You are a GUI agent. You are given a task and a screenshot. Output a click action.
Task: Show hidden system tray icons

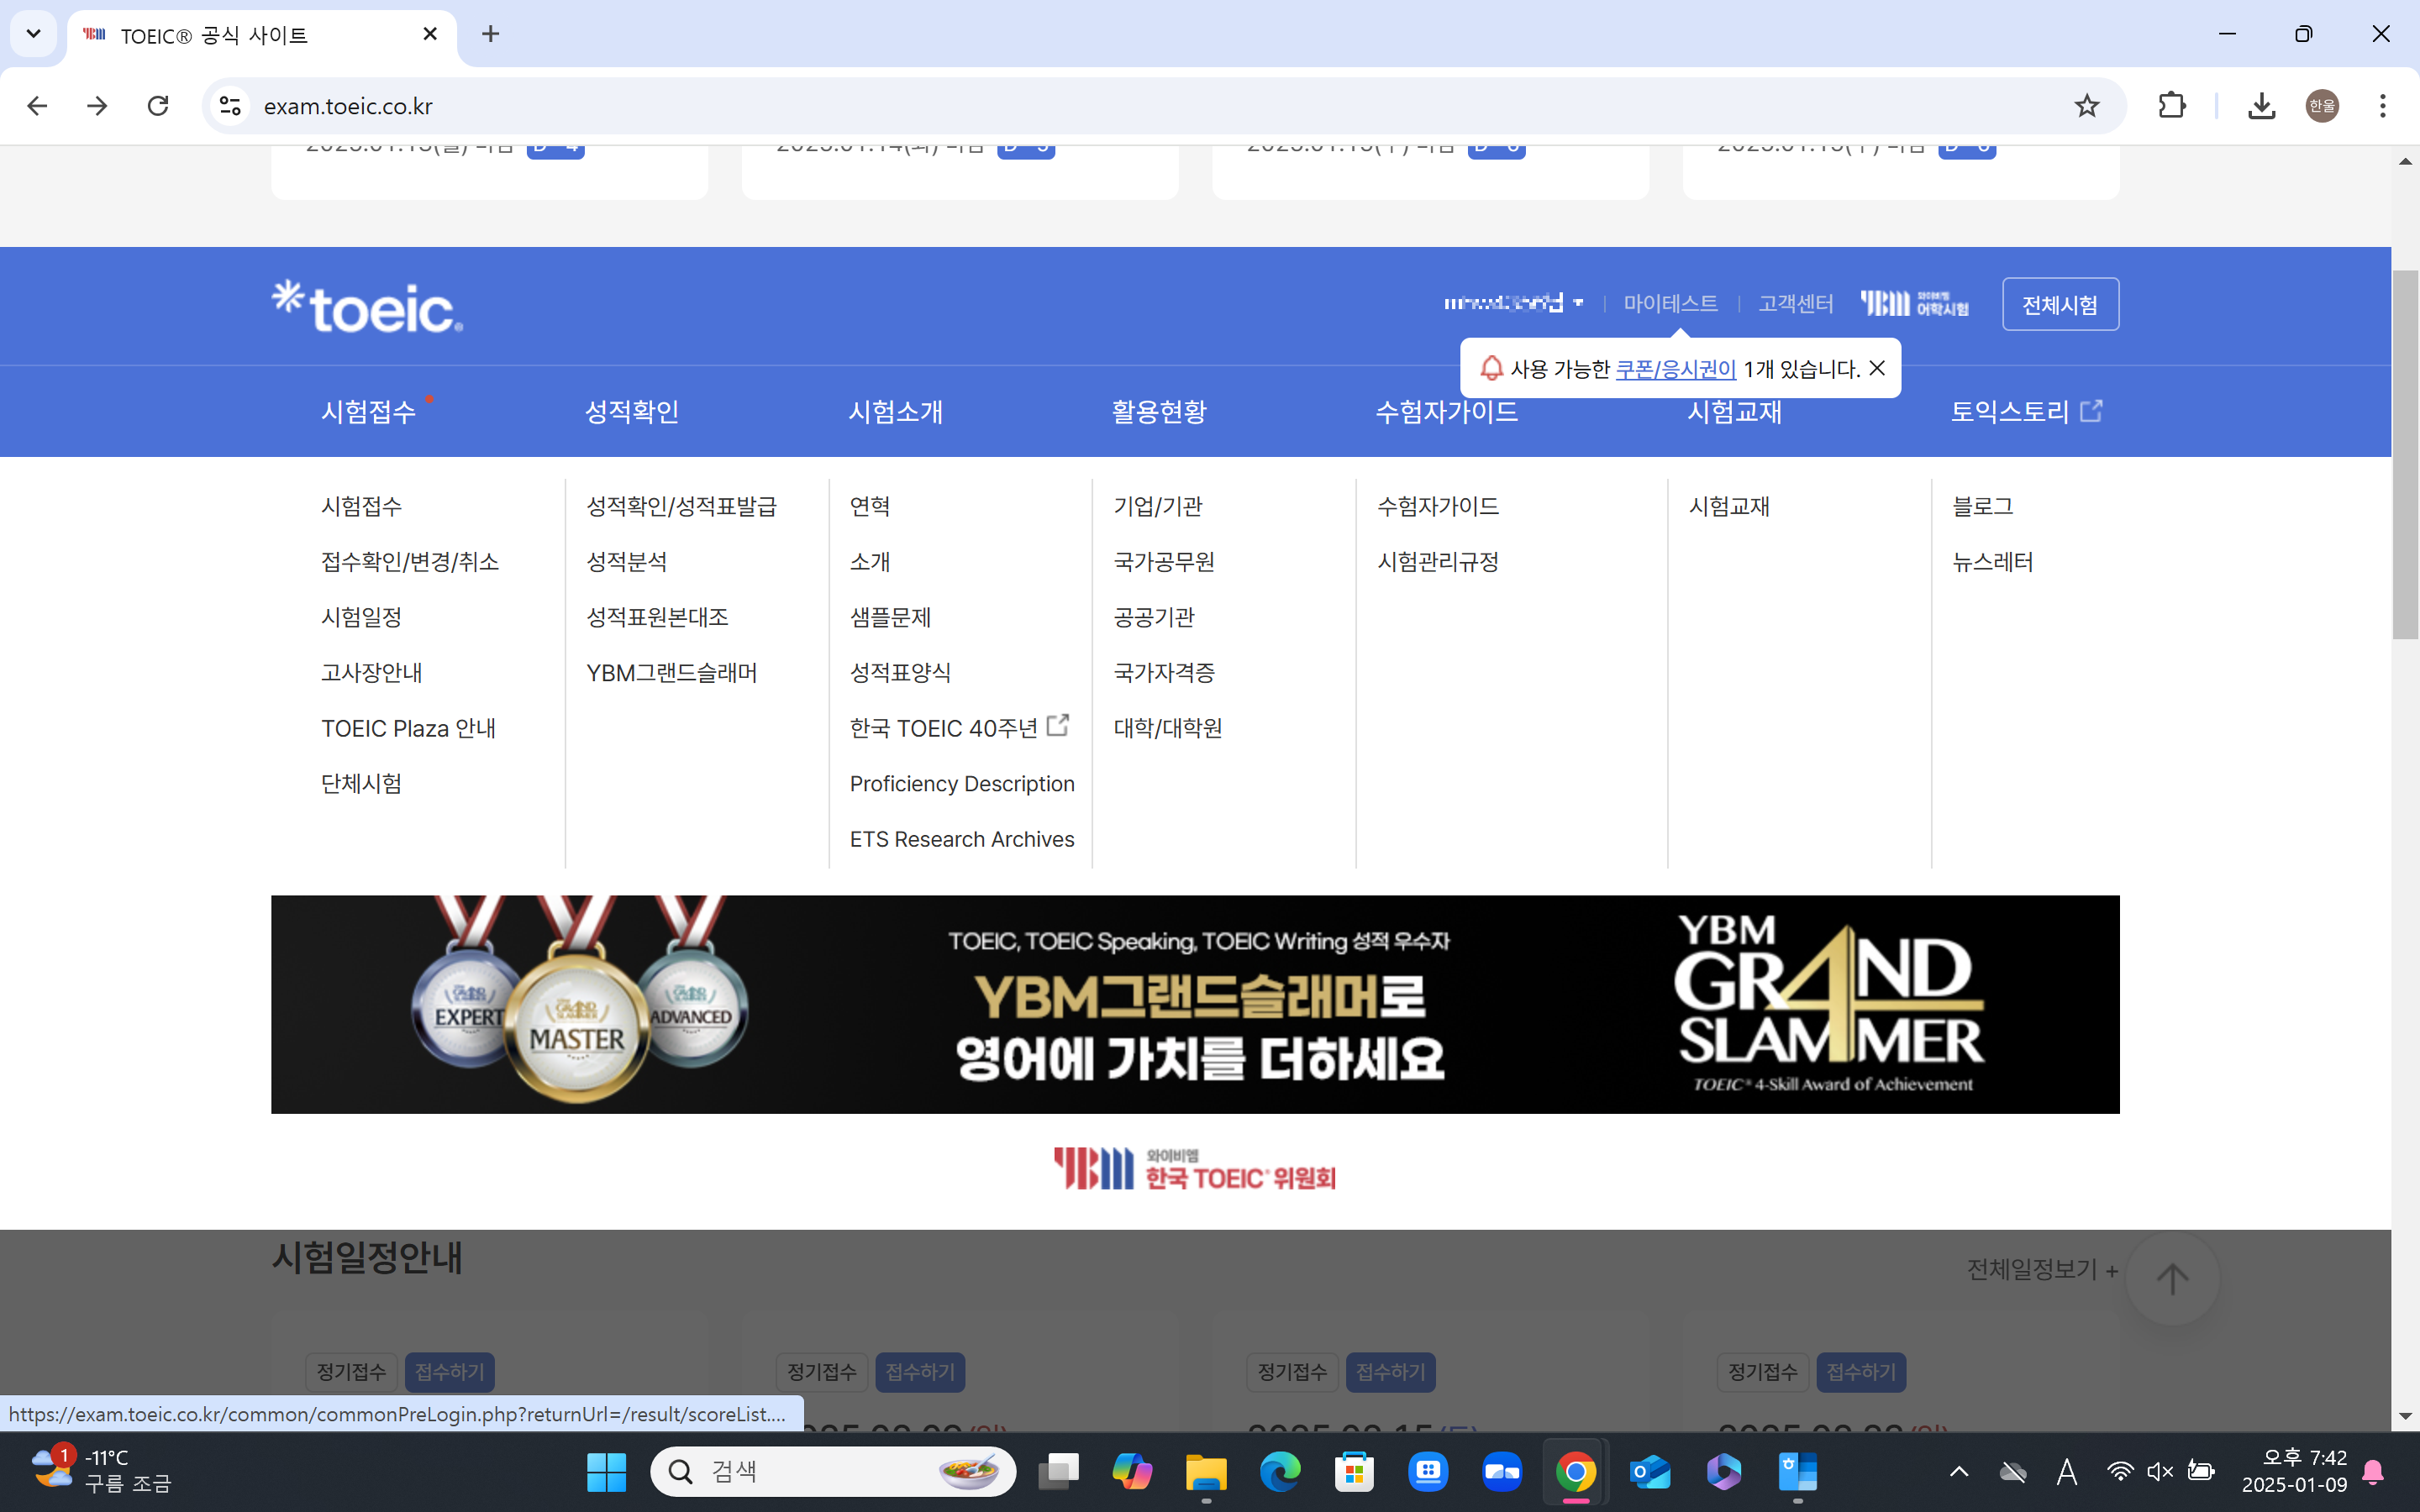pyautogui.click(x=1959, y=1471)
